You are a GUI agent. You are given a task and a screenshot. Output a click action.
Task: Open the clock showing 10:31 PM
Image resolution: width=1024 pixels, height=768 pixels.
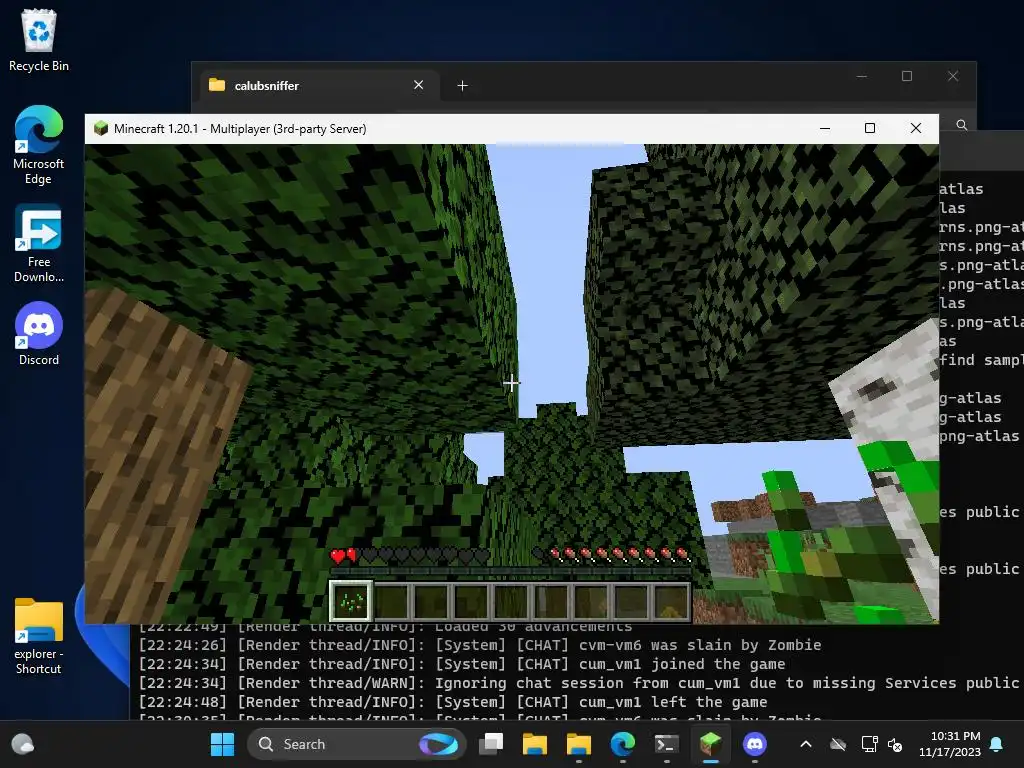950,744
